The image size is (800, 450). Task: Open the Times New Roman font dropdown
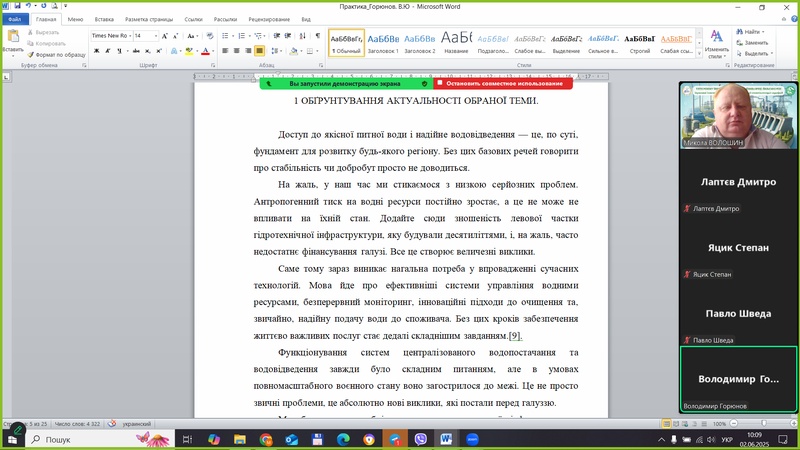[x=110, y=35]
